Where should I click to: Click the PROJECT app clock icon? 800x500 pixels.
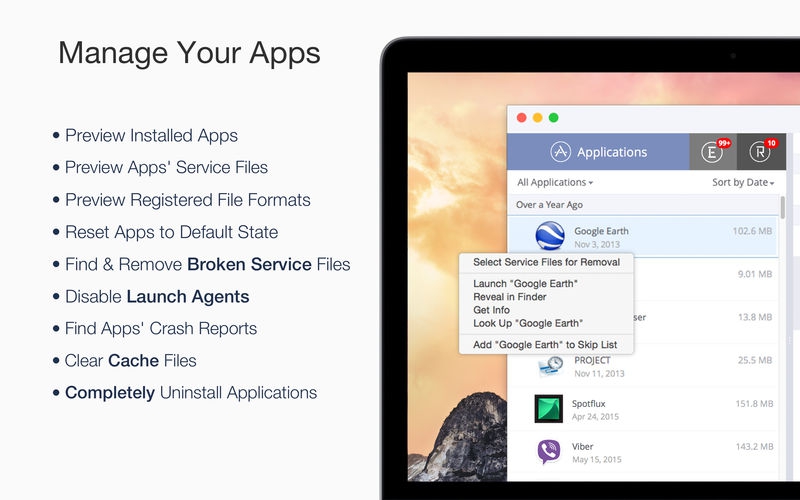pos(550,365)
